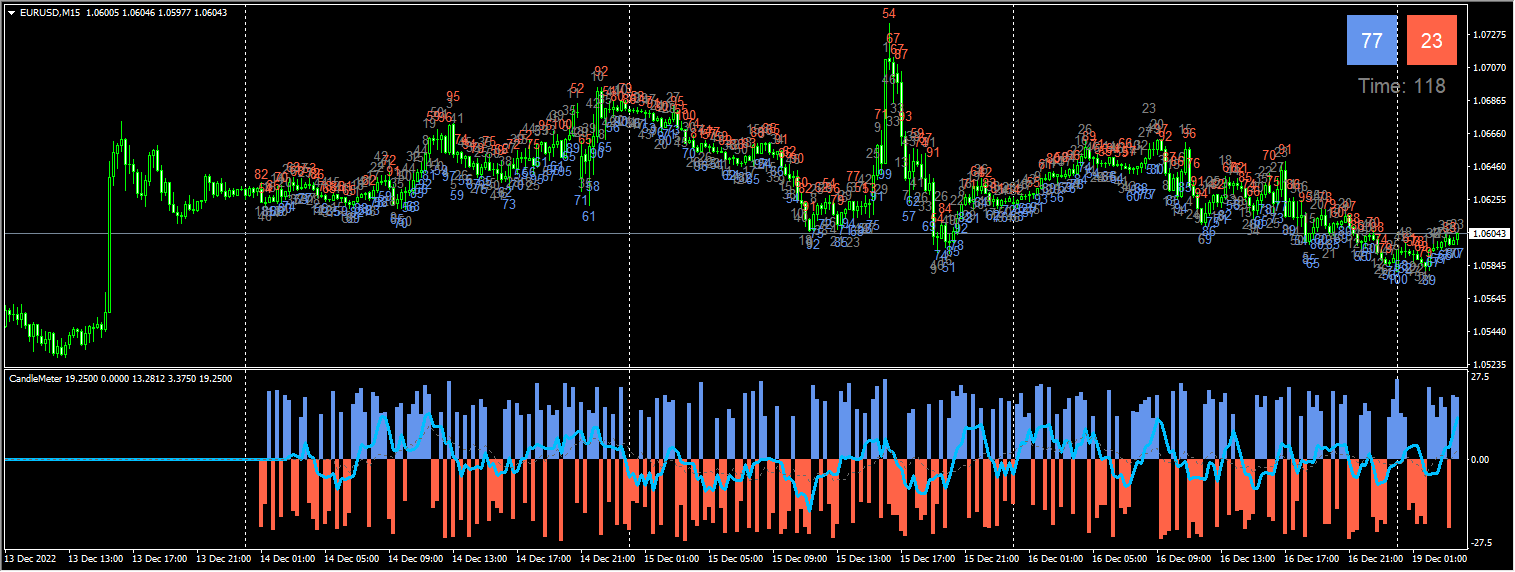Viewport: 1515px width, 572px height.
Task: Select the lone gray 23 label above the candles
Action: coord(1148,108)
